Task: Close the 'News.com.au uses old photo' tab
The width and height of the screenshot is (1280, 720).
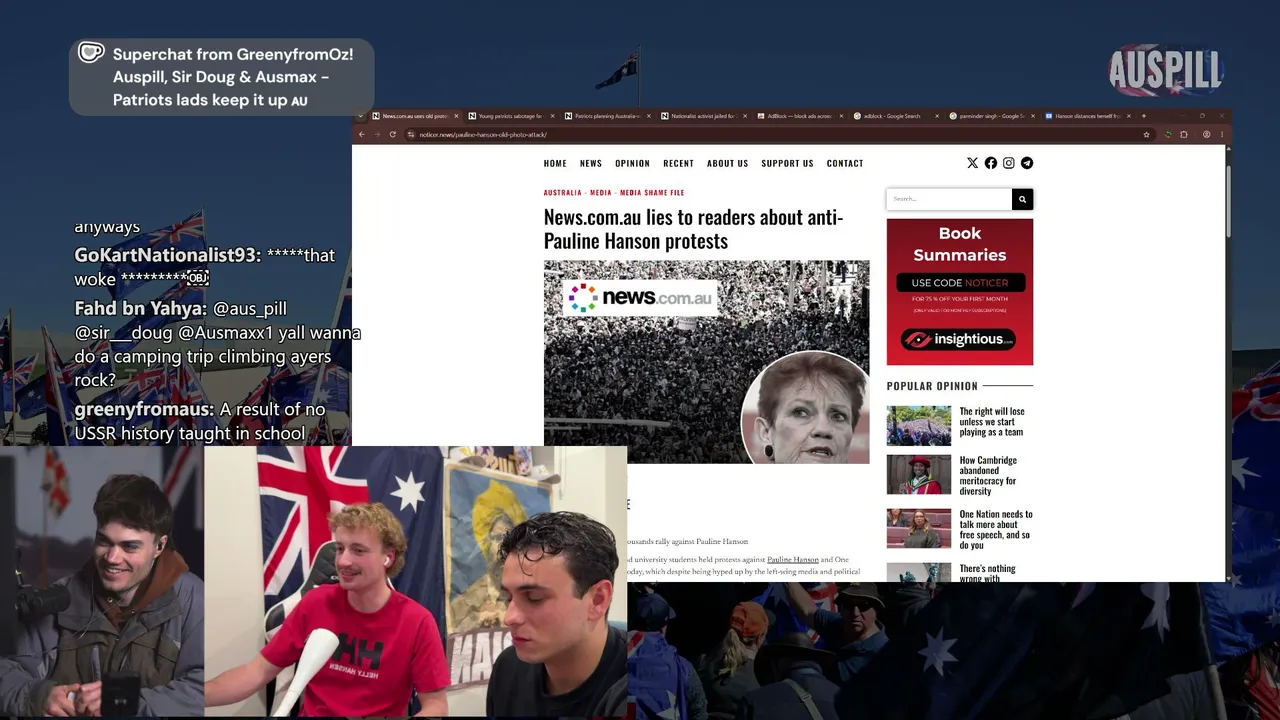Action: (456, 116)
